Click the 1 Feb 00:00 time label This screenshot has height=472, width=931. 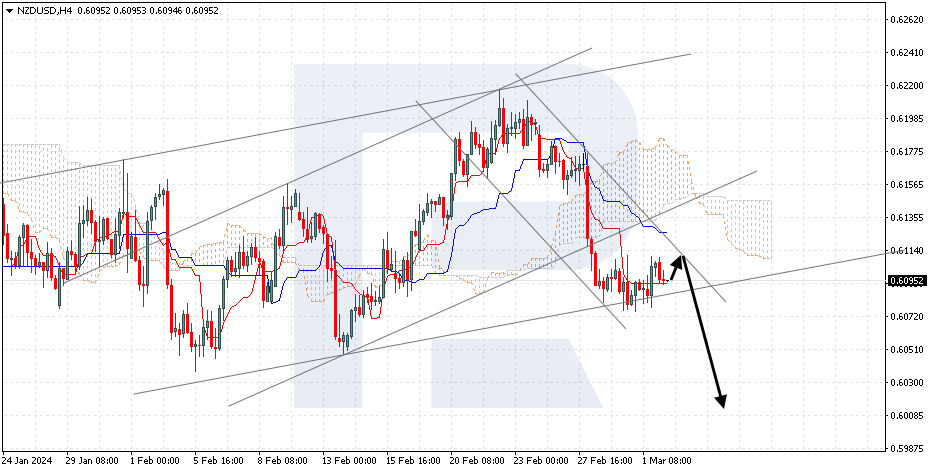click(x=156, y=461)
